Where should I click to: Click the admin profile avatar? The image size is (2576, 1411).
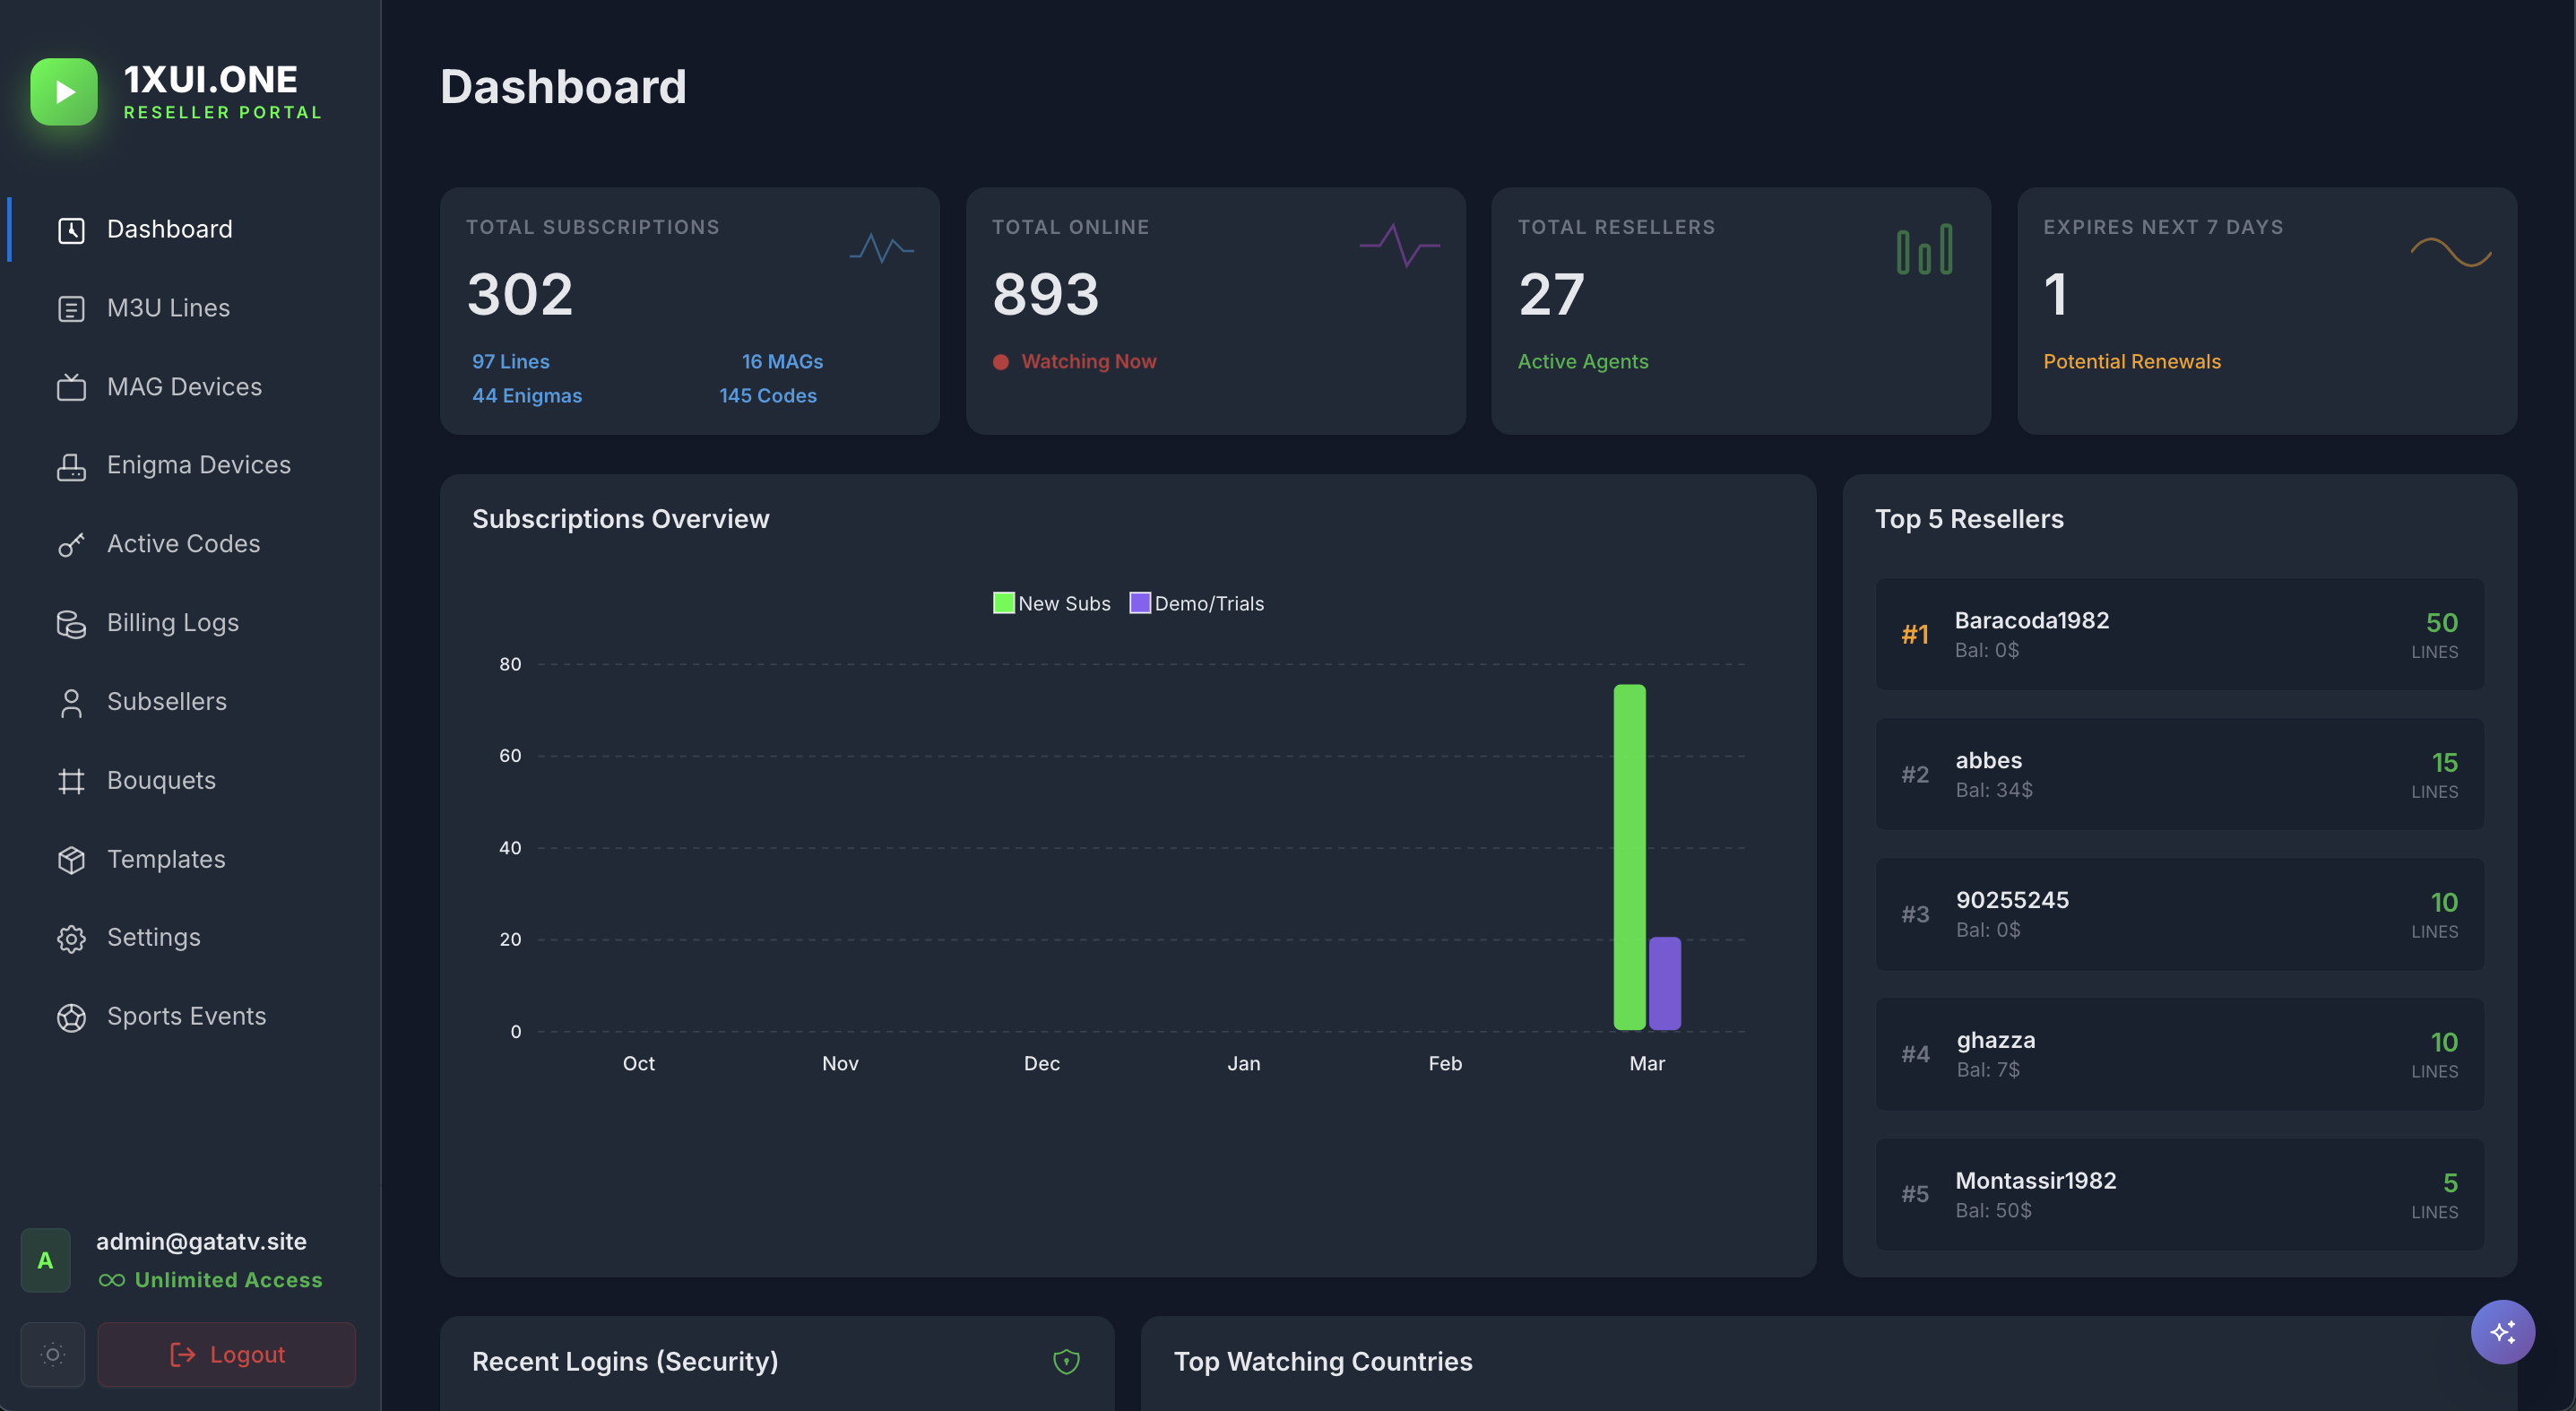(45, 1260)
